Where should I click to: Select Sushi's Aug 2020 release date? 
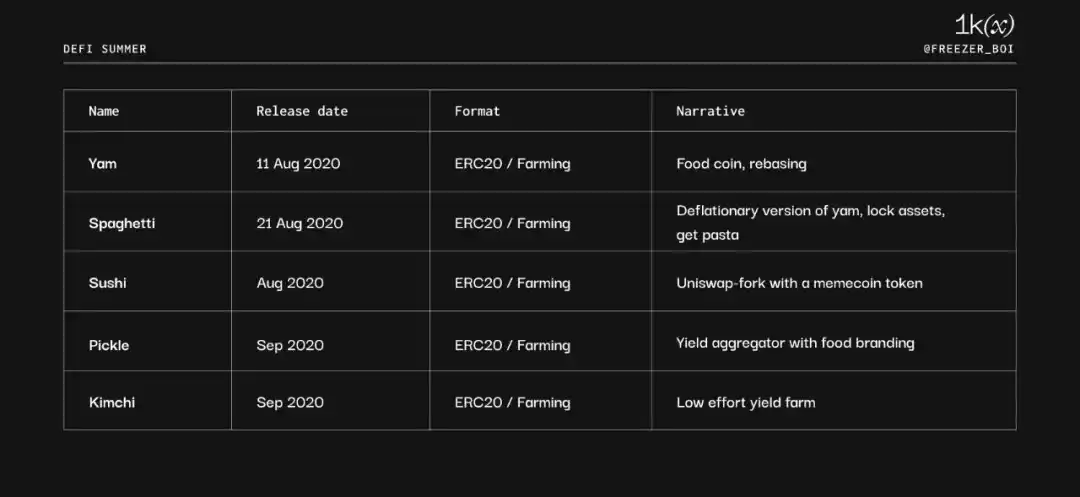[x=290, y=283]
